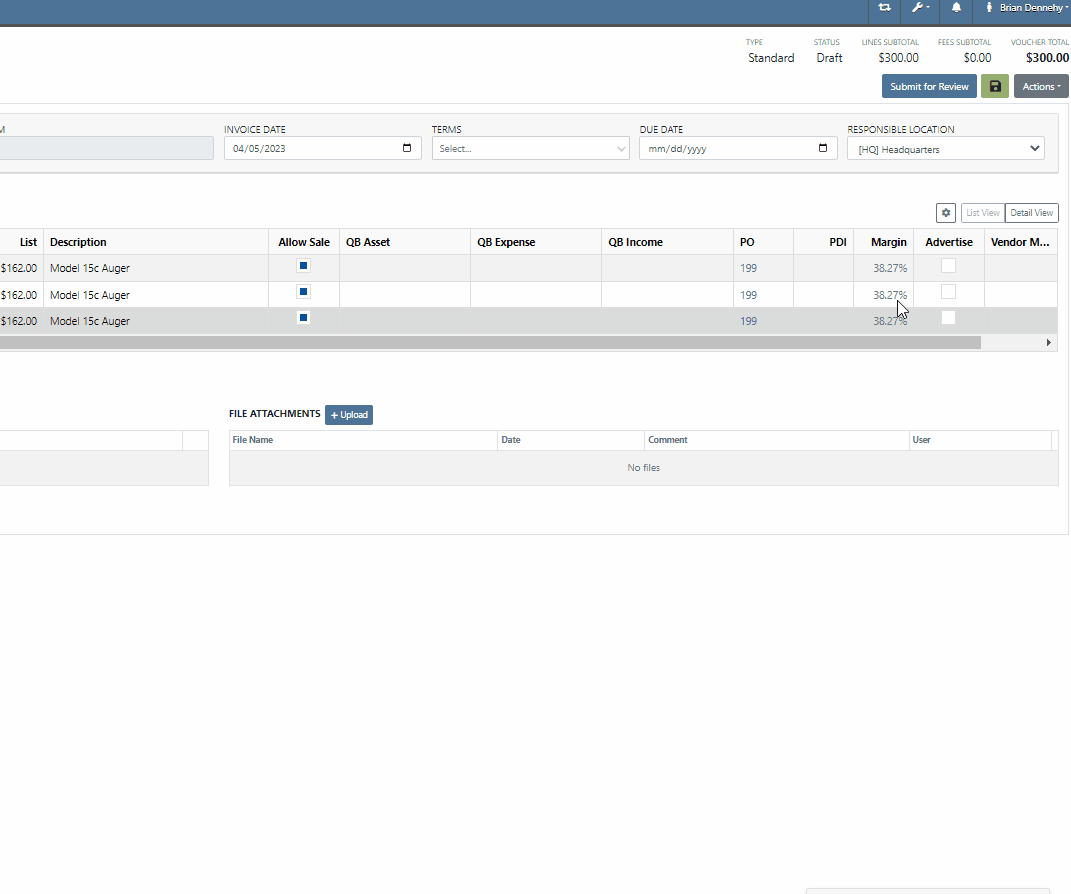
Task: Sort by the PO column header
Action: 763,242
